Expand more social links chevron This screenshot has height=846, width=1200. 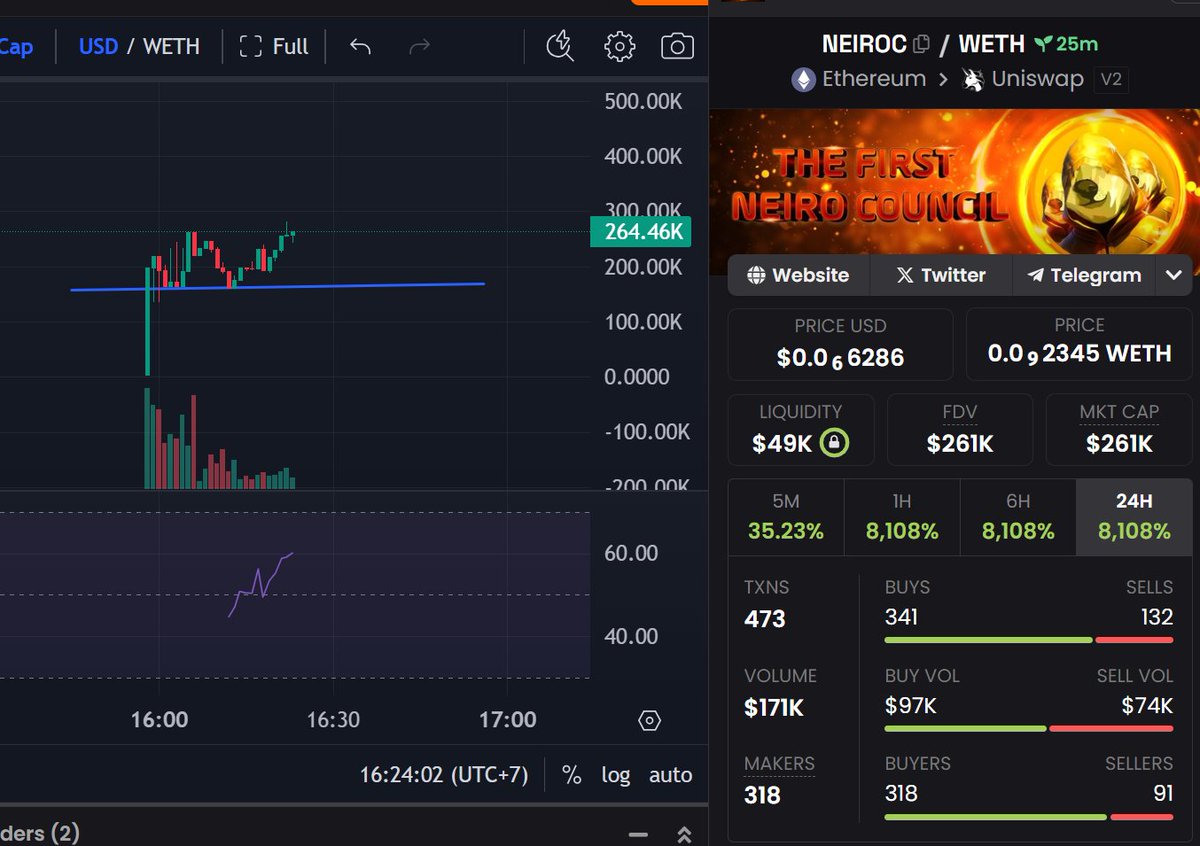tap(1174, 275)
